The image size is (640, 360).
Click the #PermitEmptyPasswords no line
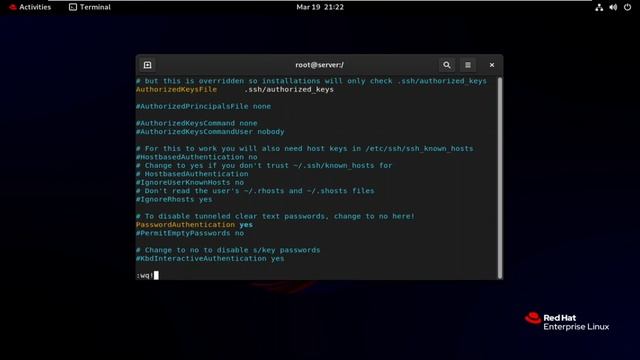190,233
